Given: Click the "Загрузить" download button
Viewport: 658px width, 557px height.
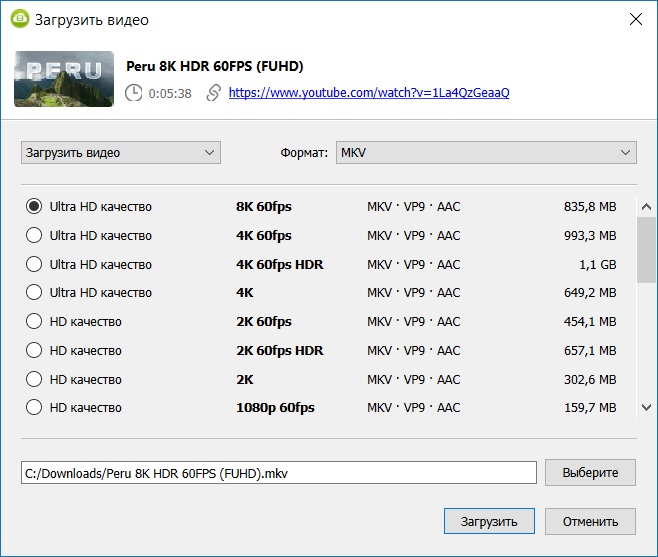Looking at the screenshot, I should (x=489, y=521).
